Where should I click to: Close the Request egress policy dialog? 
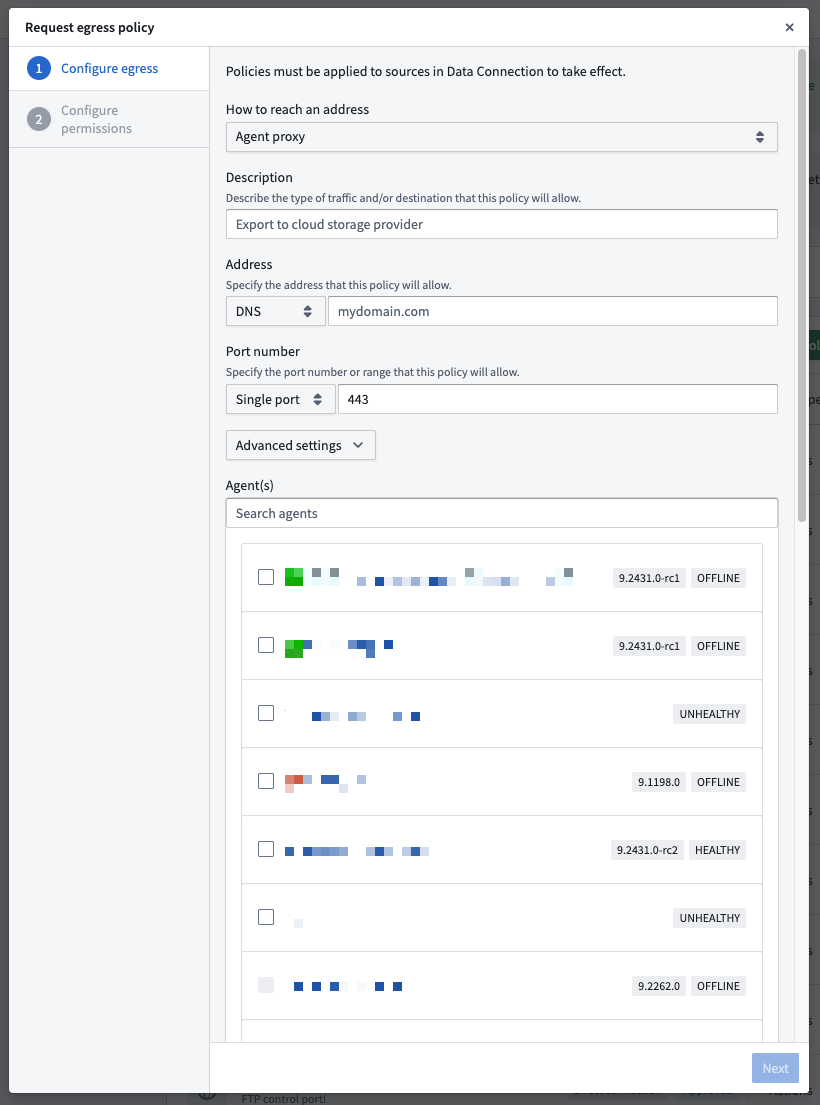pos(789,27)
